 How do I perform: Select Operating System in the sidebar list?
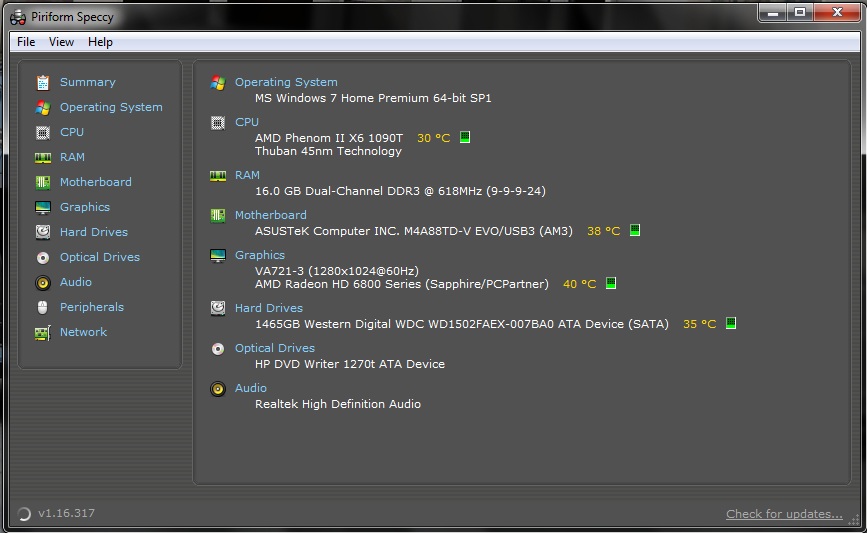tap(111, 107)
